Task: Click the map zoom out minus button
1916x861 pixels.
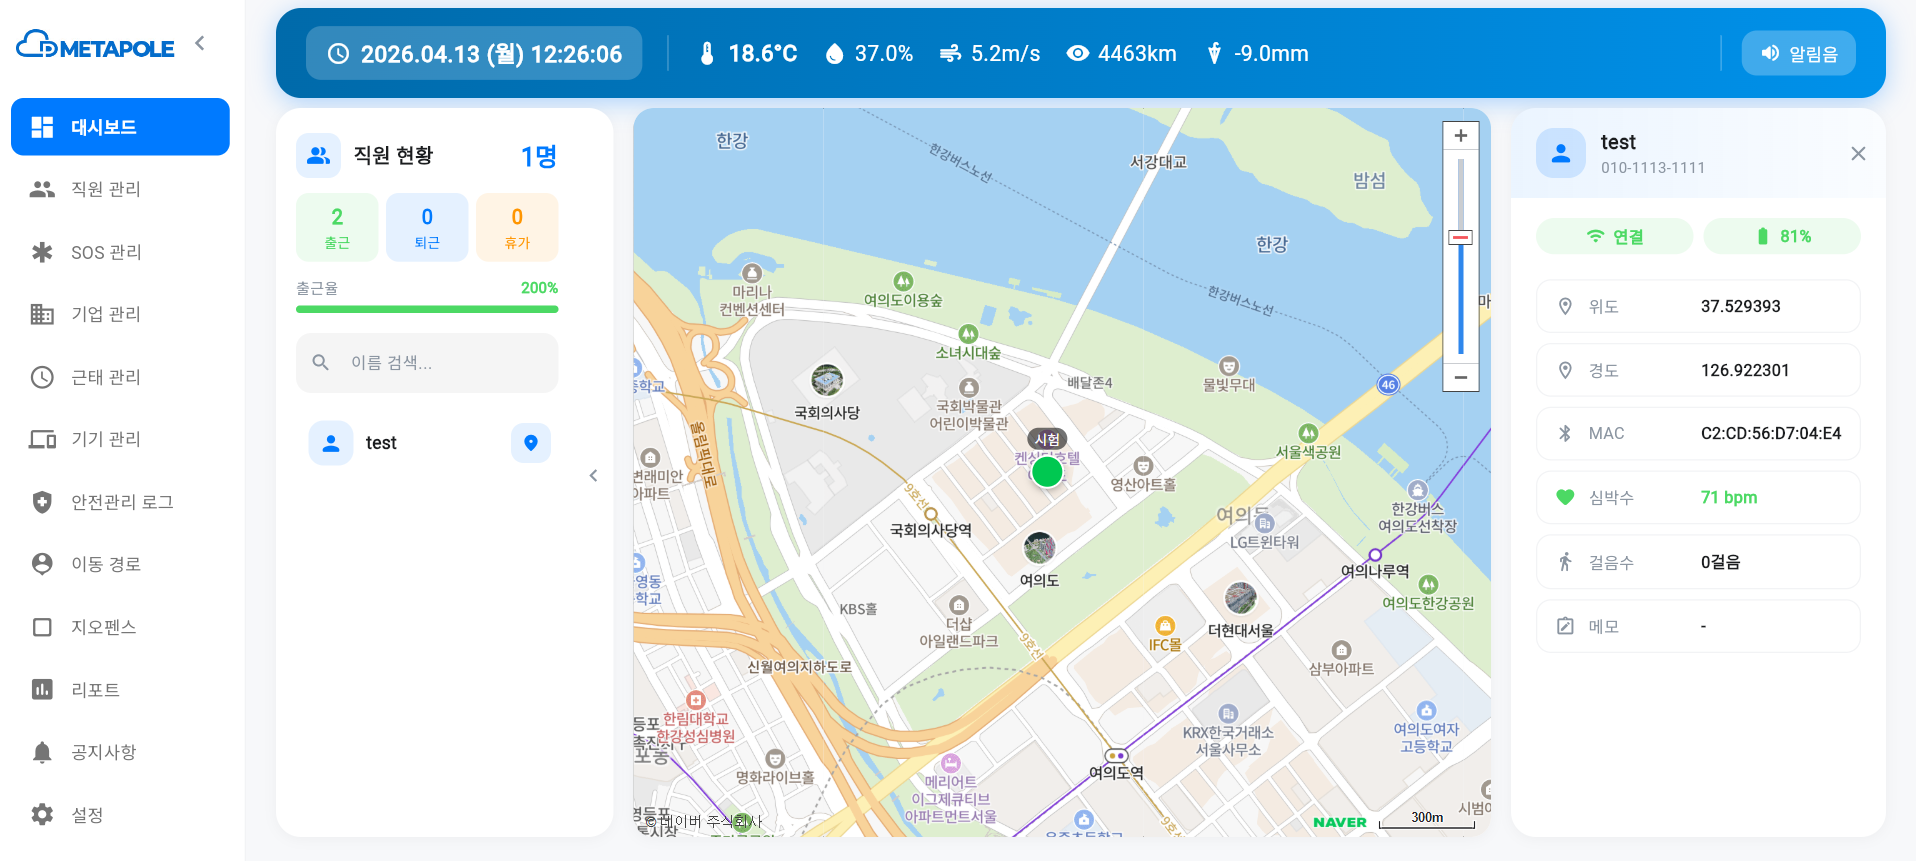Action: (x=1460, y=377)
